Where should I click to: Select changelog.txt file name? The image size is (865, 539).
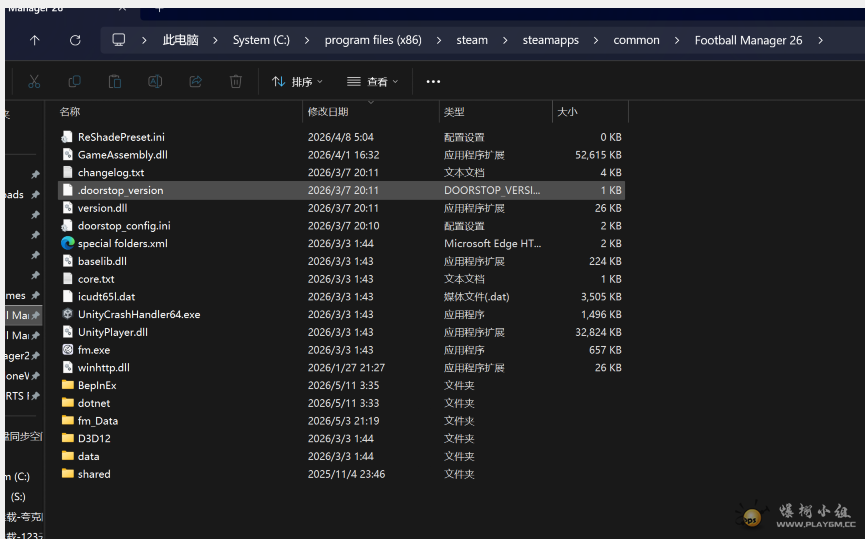[111, 173]
